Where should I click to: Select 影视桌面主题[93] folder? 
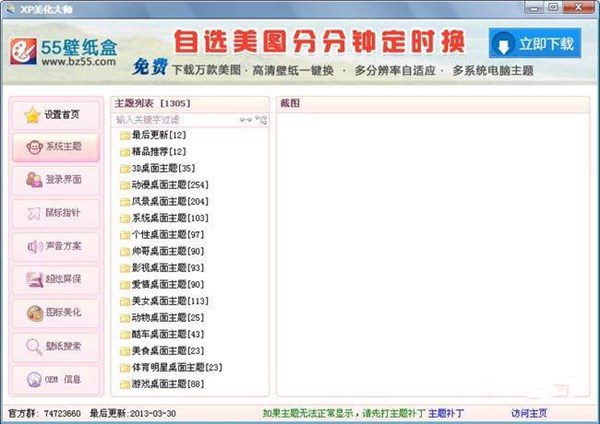tap(162, 268)
